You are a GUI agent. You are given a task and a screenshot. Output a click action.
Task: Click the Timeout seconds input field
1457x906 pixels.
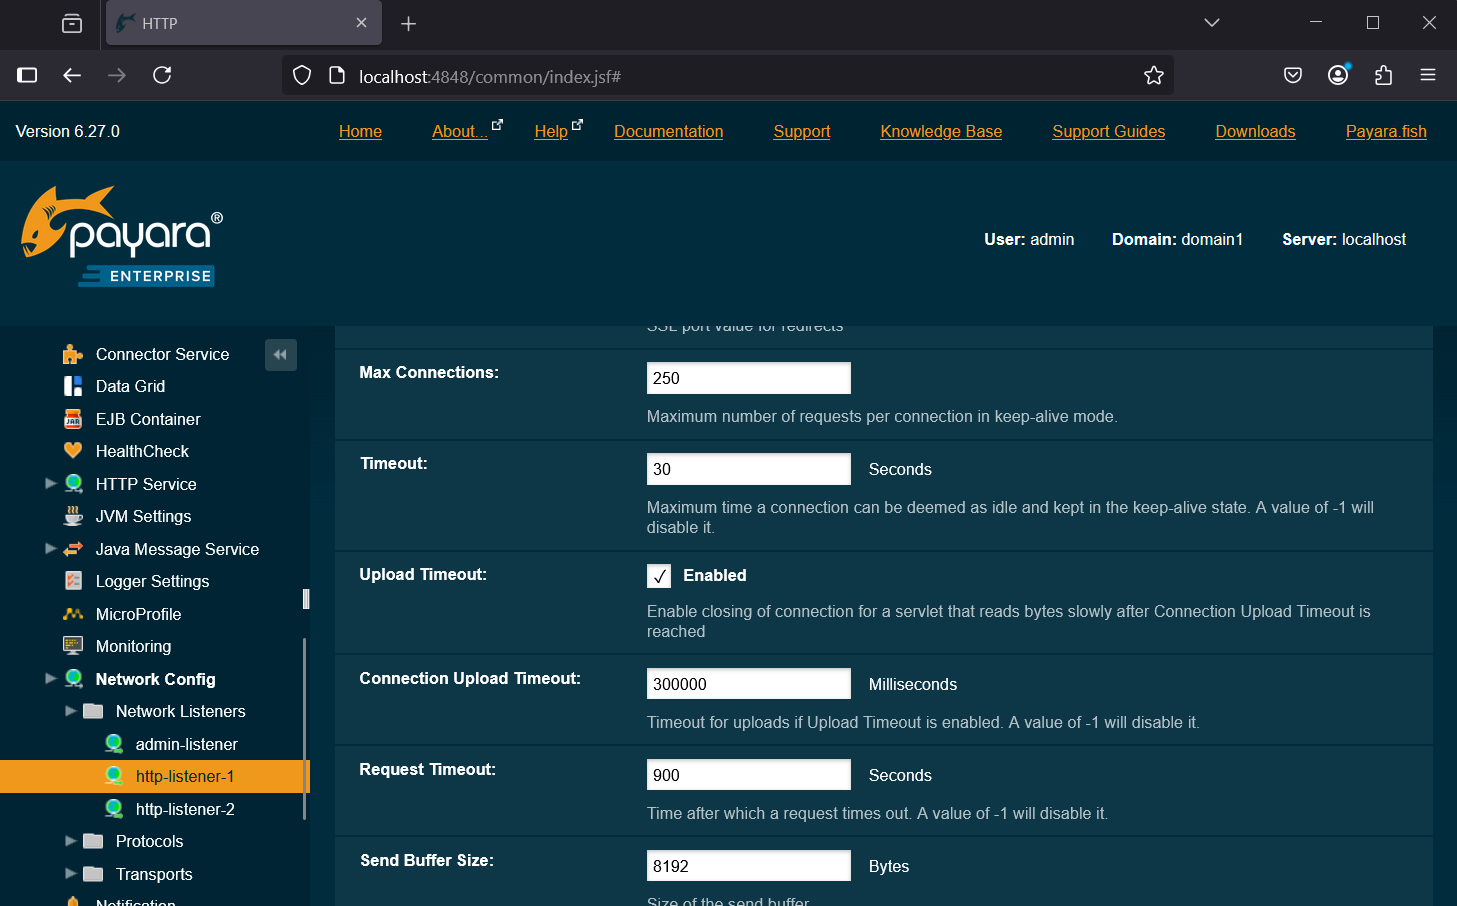click(x=749, y=469)
